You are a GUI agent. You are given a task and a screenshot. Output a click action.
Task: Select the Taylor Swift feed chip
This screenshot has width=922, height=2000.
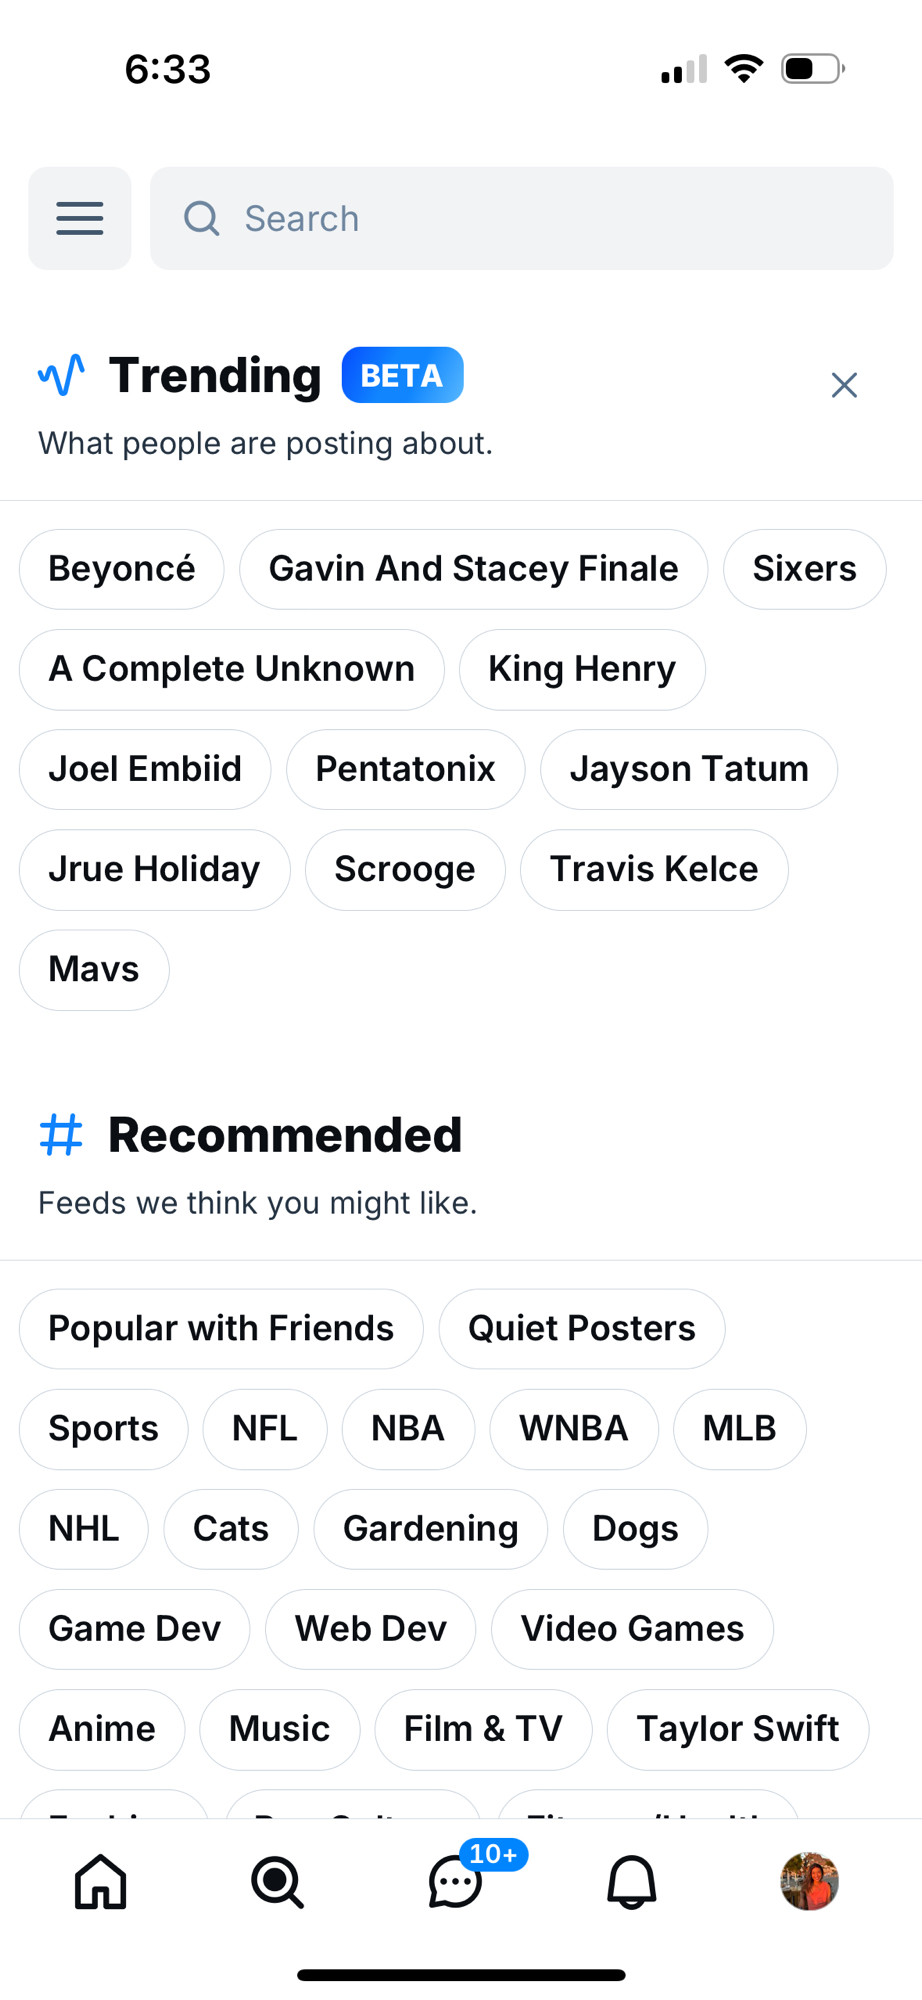click(x=738, y=1728)
